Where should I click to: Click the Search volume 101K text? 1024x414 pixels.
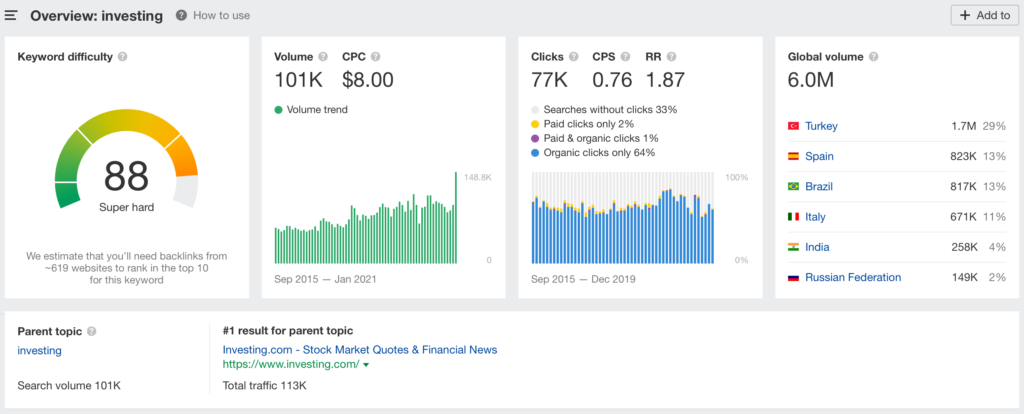pos(69,385)
